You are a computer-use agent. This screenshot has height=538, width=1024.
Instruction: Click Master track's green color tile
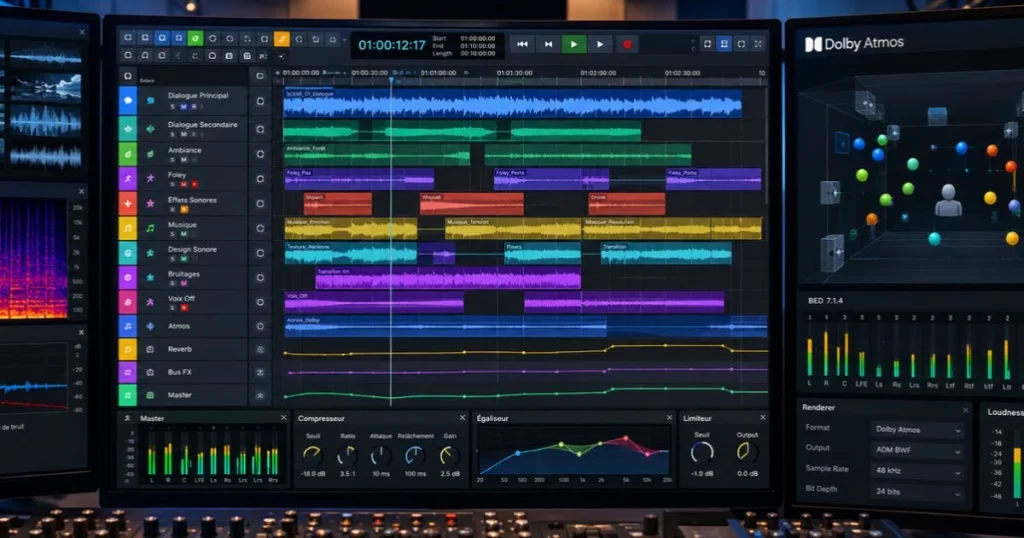click(x=128, y=395)
